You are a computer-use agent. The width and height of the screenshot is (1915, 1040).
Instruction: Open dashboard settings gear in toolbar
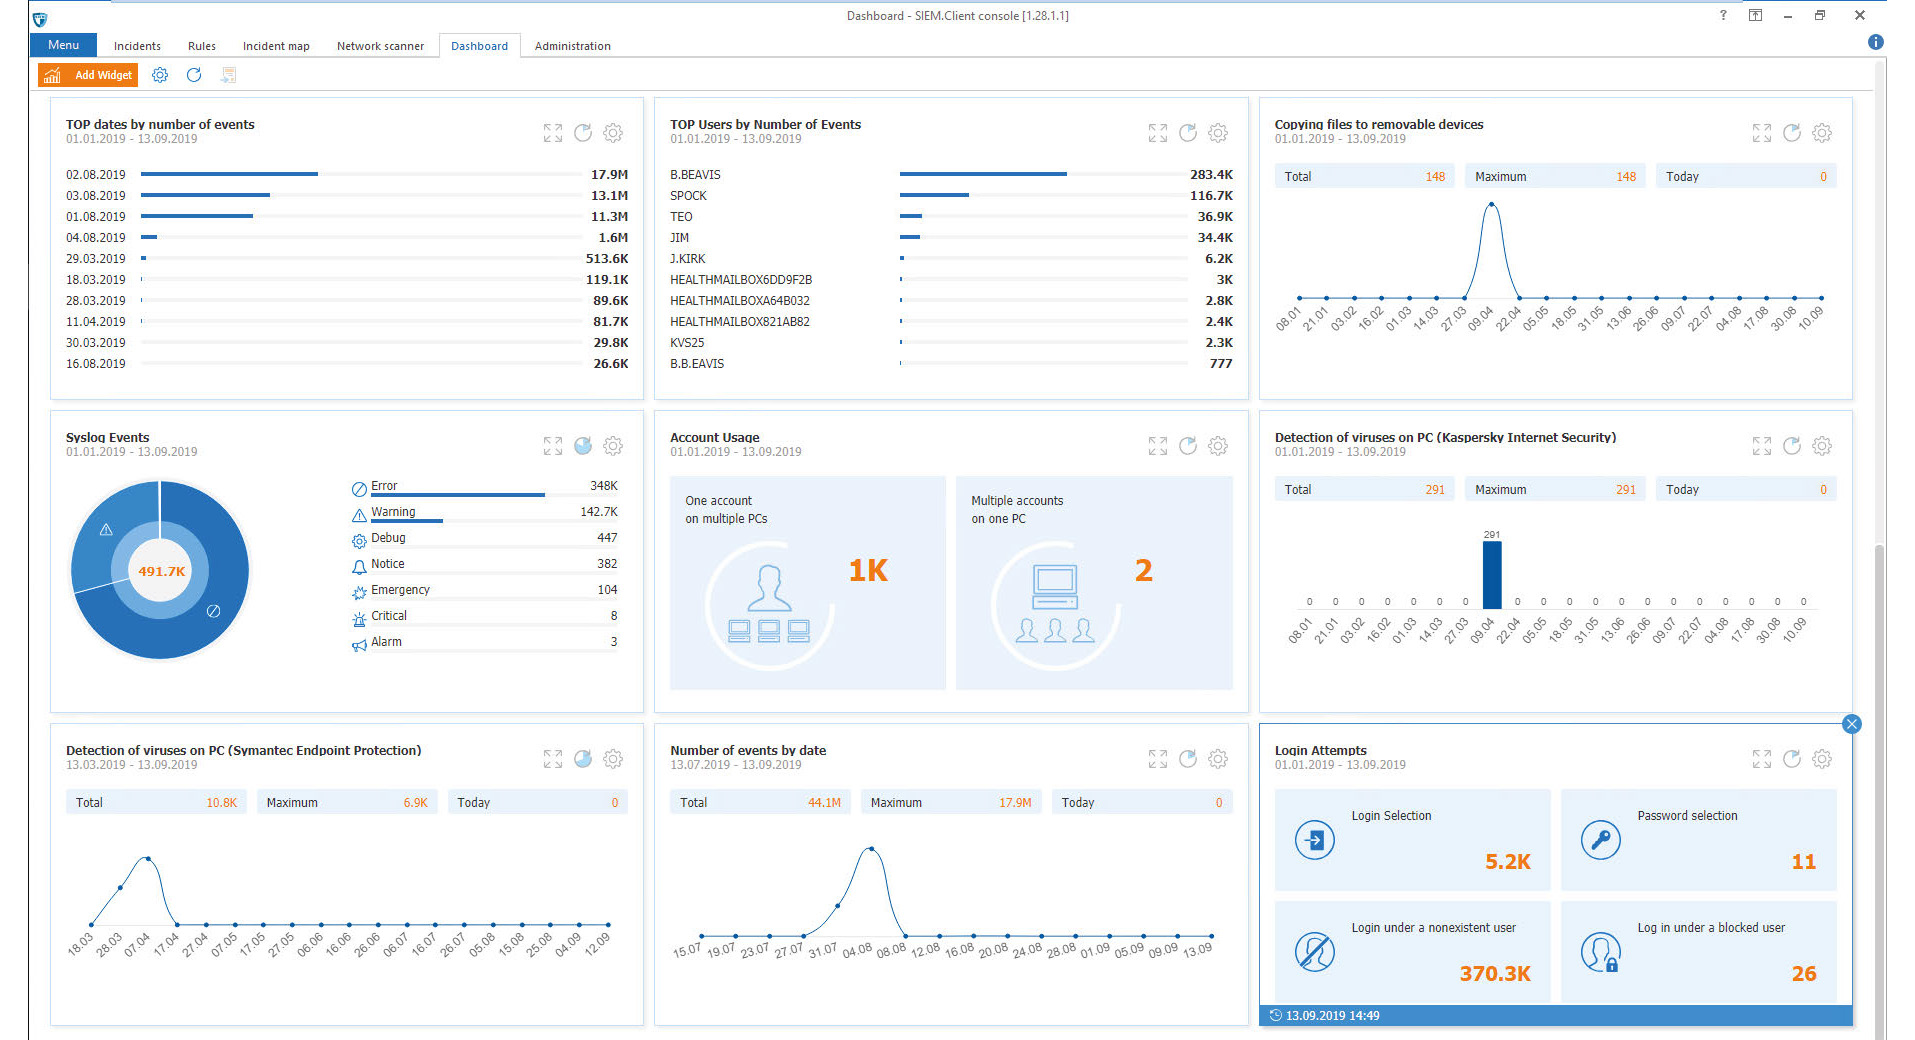(x=160, y=75)
